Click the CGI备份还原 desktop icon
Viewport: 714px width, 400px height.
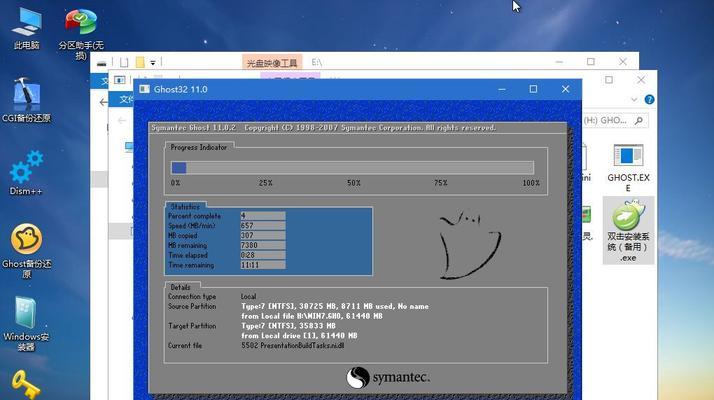tap(26, 101)
